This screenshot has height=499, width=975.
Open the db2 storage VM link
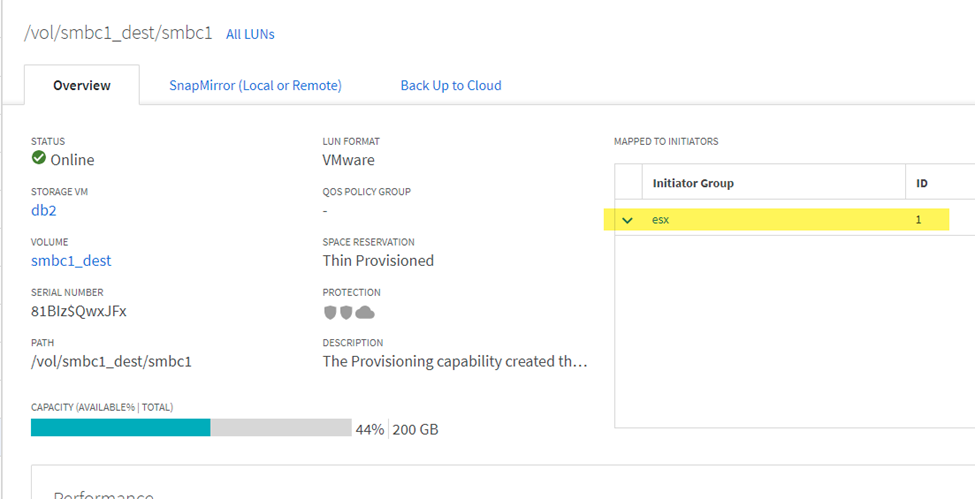coord(45,210)
